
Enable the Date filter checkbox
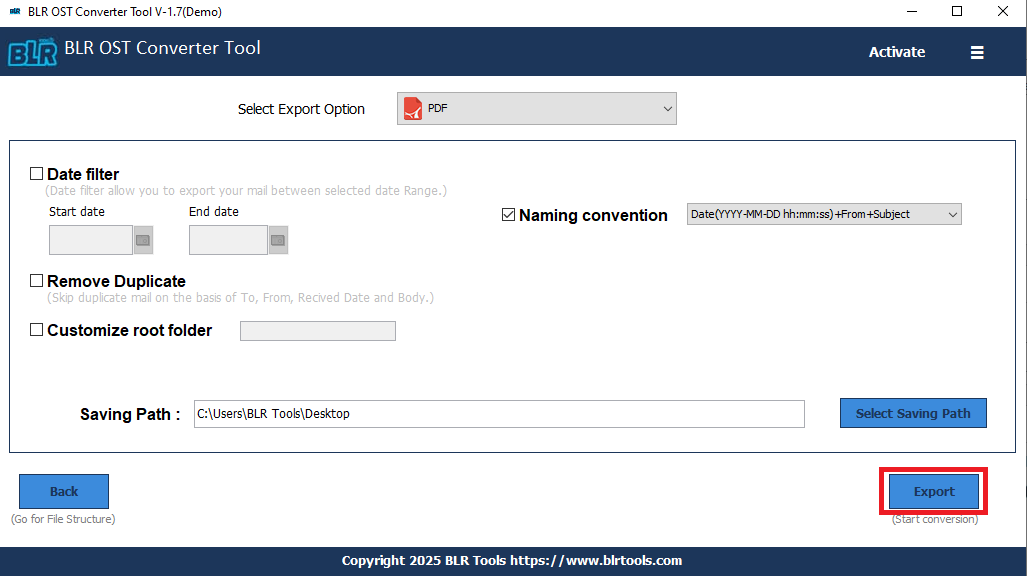36,173
